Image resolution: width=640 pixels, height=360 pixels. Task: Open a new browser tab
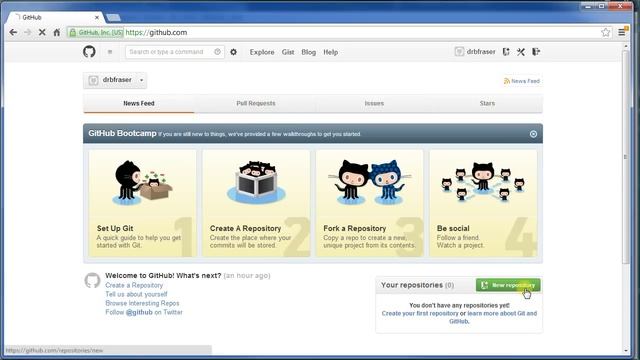pos(113,18)
